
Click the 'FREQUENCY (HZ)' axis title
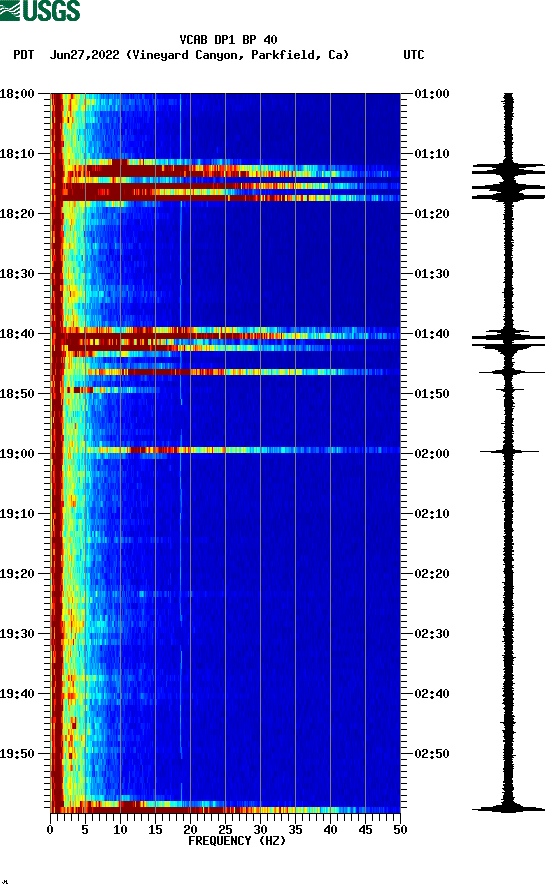pyautogui.click(x=237, y=841)
